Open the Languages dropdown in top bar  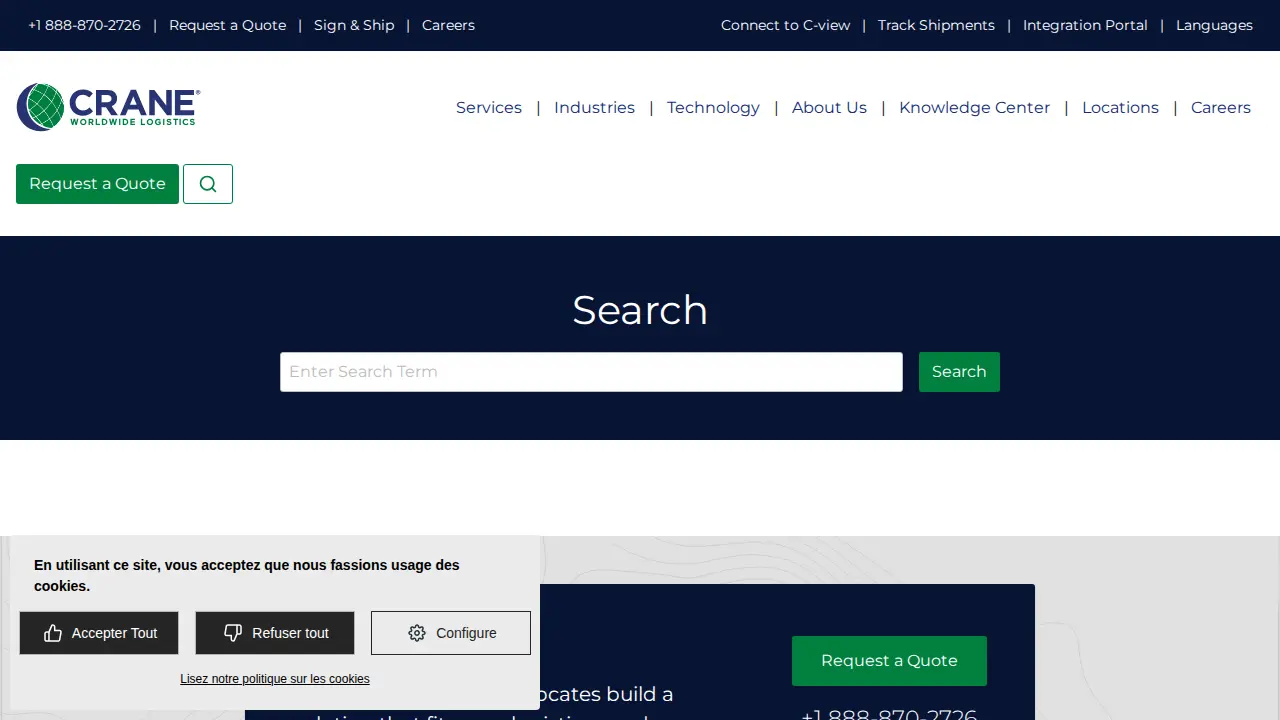[x=1214, y=25]
